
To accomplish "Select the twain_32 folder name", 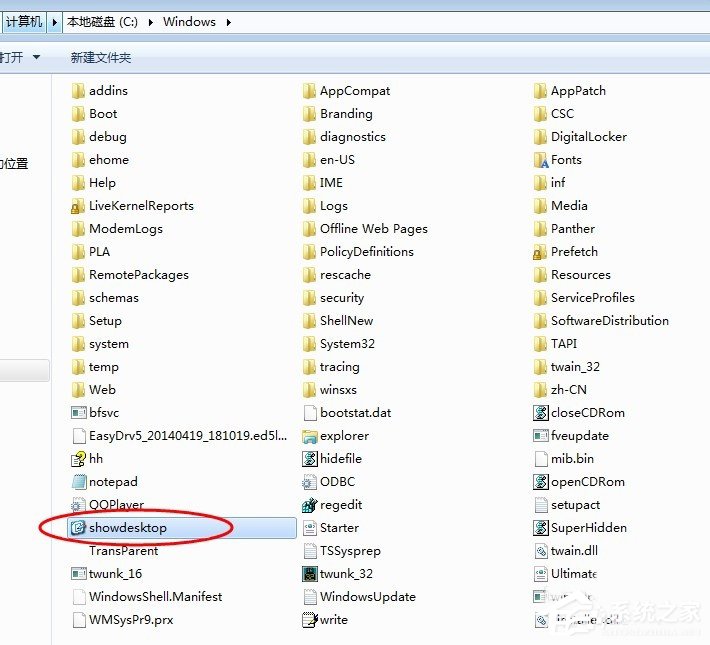I will coord(576,367).
